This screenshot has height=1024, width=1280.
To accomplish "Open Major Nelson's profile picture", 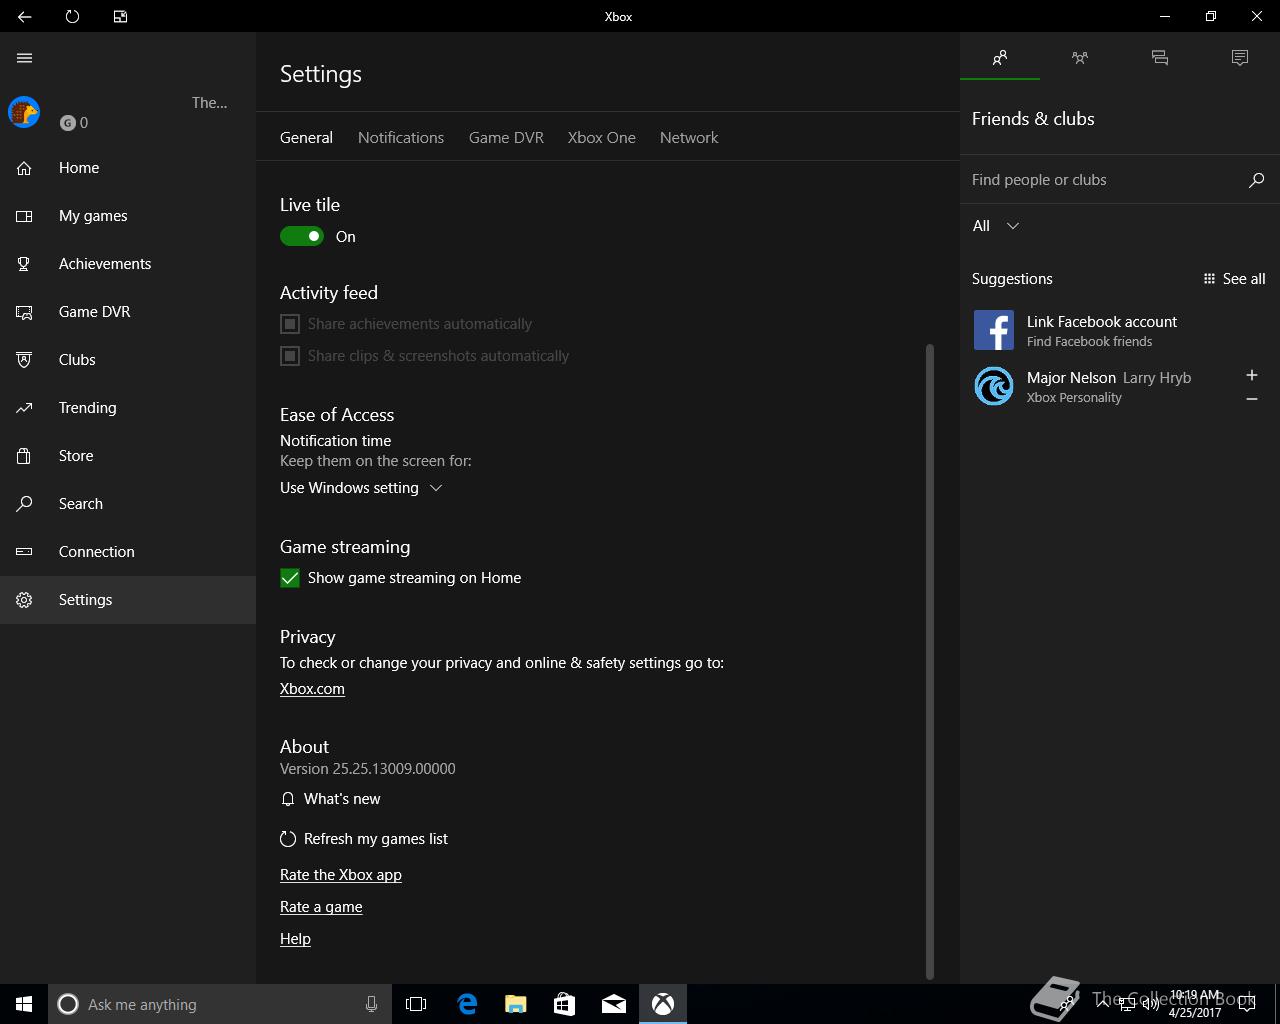I will pyautogui.click(x=994, y=386).
